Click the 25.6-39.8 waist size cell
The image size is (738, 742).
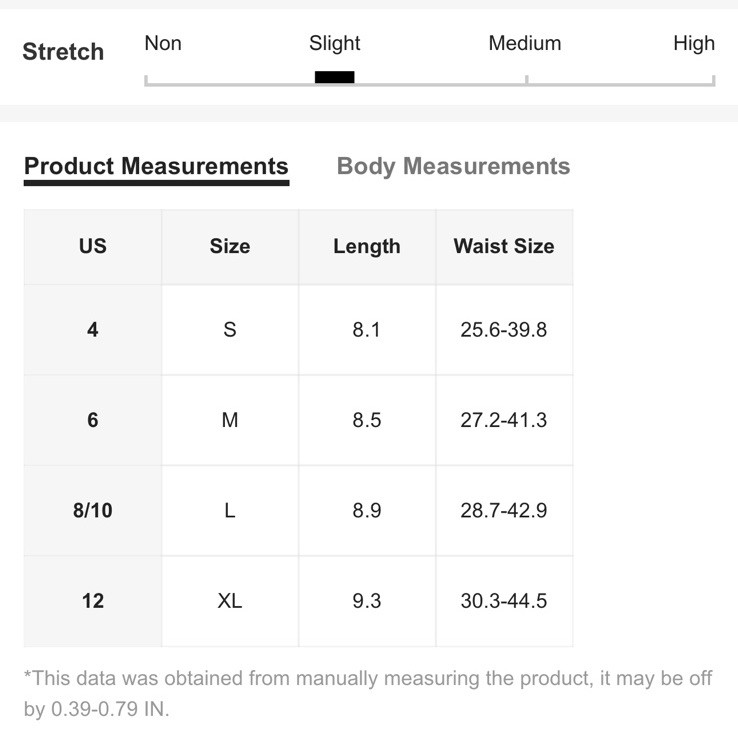point(504,330)
